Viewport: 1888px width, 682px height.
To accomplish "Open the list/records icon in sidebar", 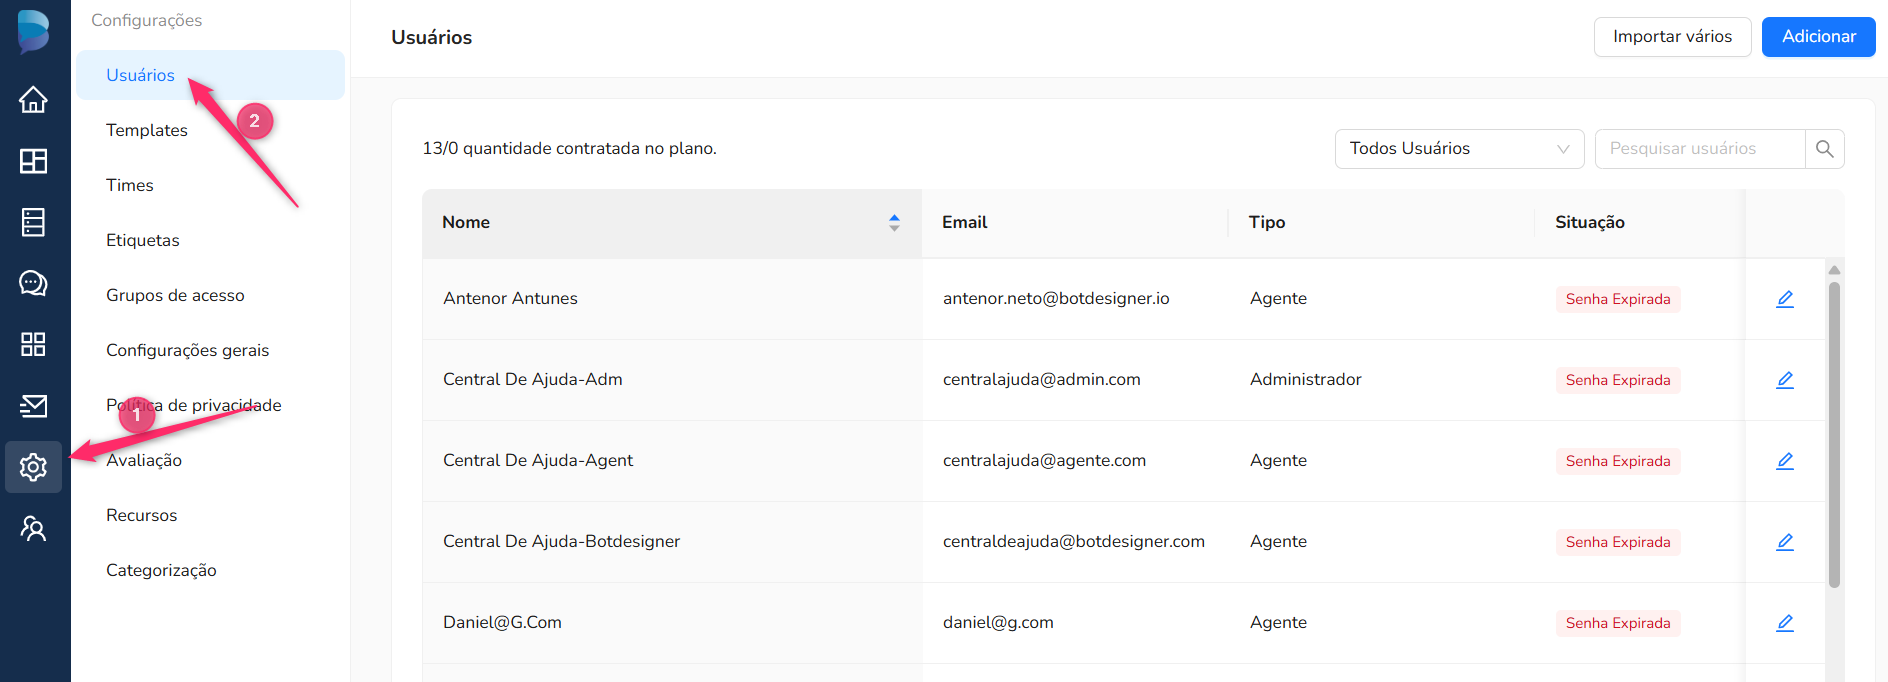I will tap(33, 222).
